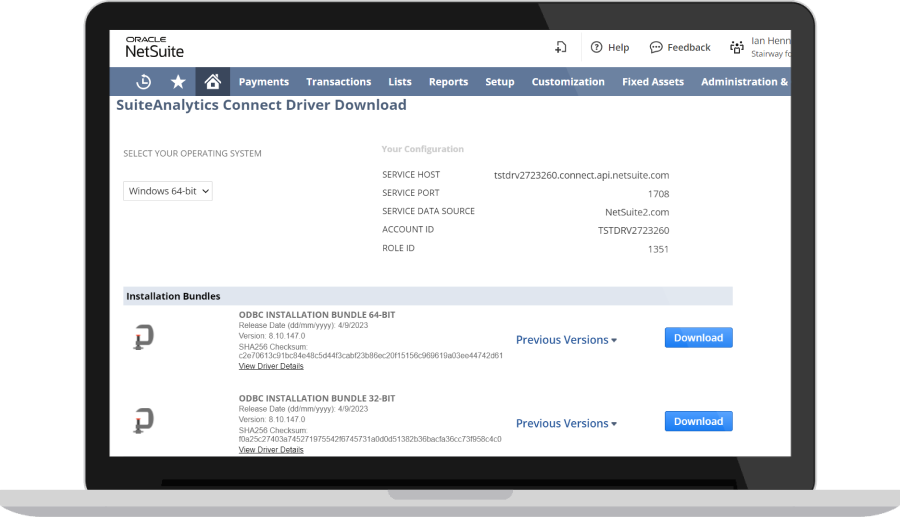The image size is (900, 517).
Task: Select the 64-bit bundle SHA256 checksum string
Action: 371,356
